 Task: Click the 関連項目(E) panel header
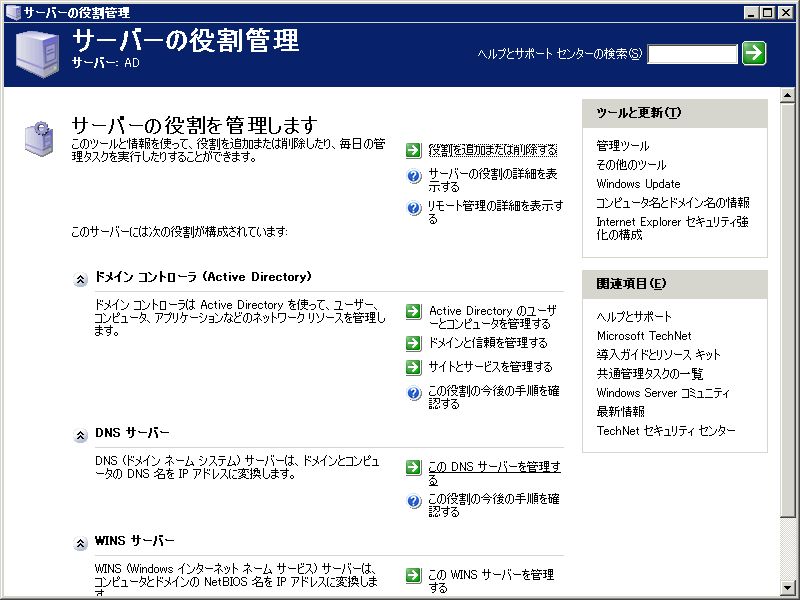tap(674, 284)
